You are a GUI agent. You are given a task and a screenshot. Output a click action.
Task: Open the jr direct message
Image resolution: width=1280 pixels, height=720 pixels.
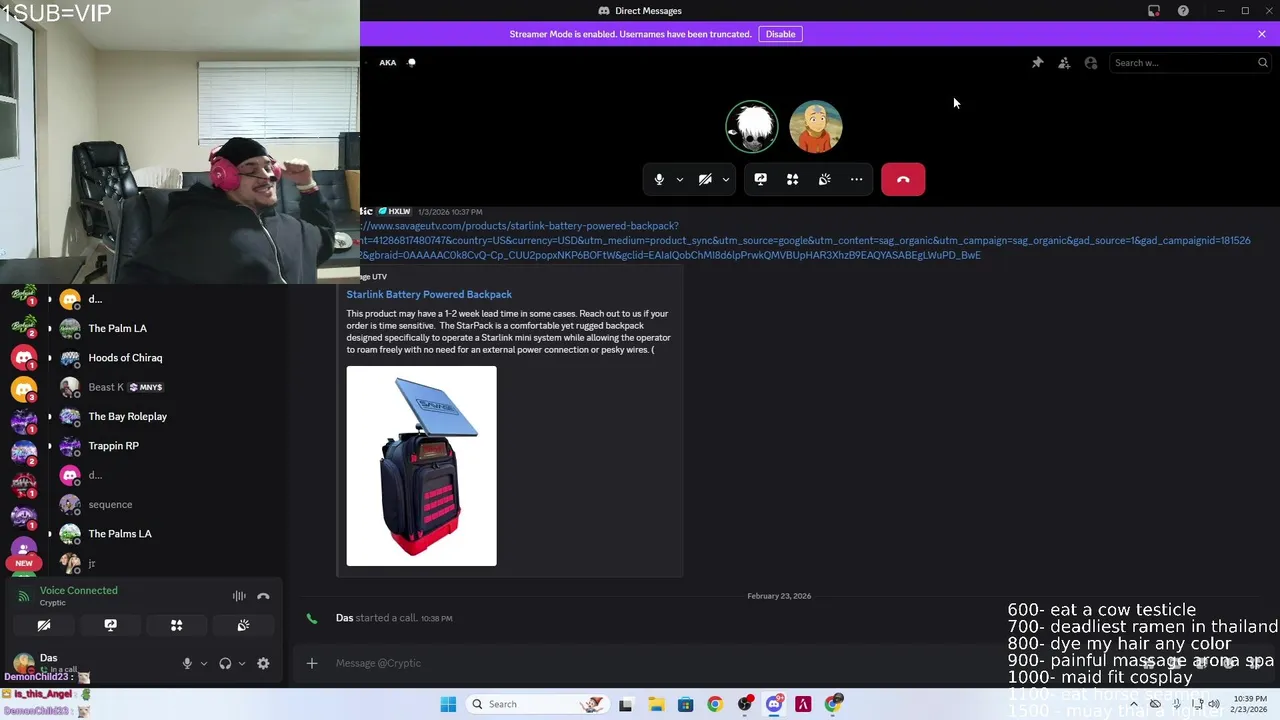tap(91, 564)
